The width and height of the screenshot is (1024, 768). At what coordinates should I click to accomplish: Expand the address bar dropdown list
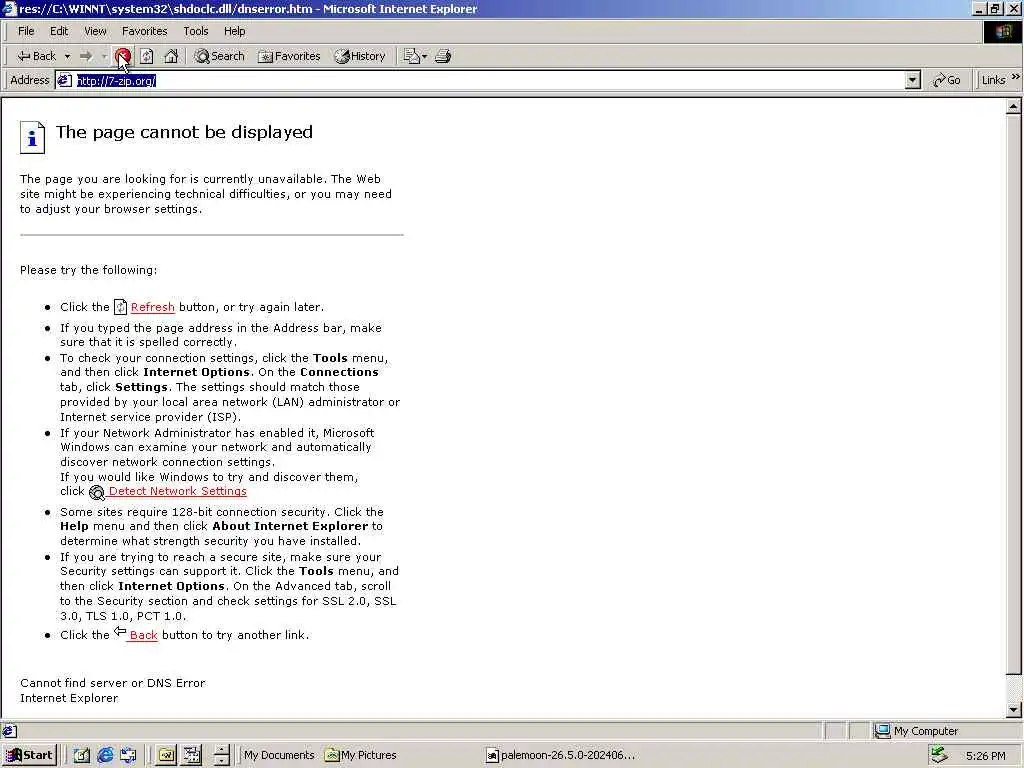click(x=913, y=80)
